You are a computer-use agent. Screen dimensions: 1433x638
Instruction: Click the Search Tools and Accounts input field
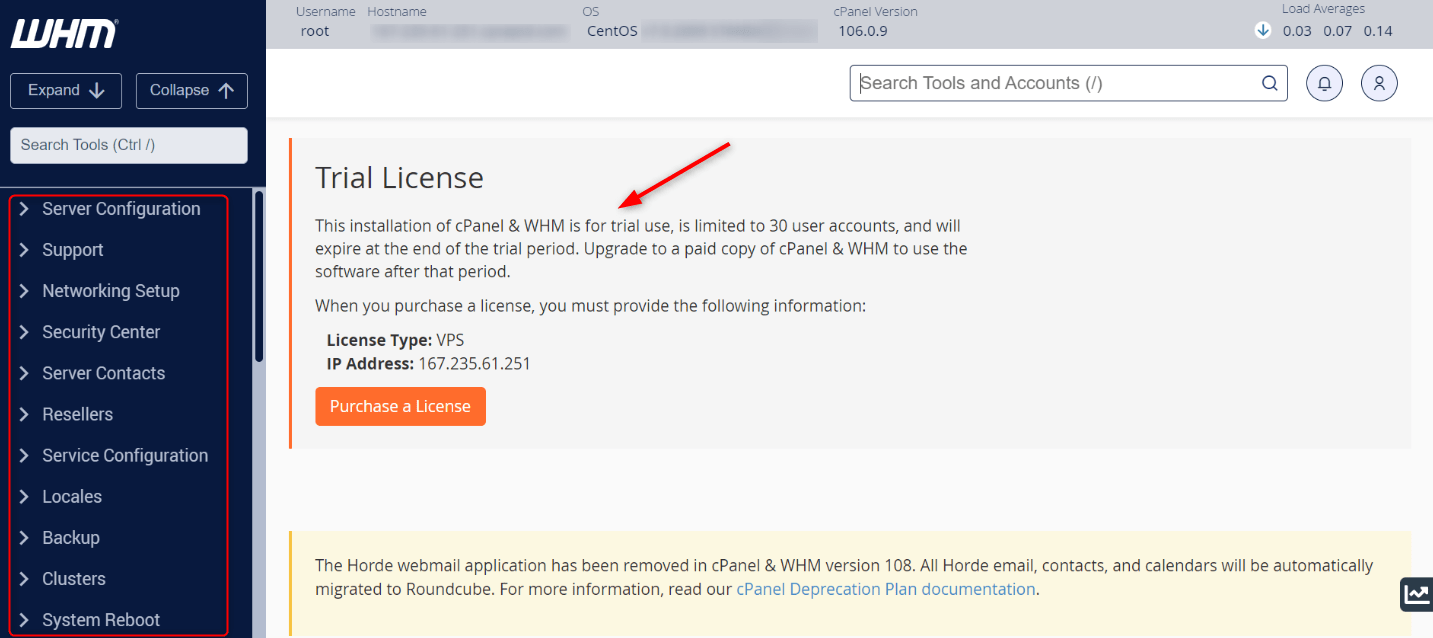click(x=1050, y=83)
